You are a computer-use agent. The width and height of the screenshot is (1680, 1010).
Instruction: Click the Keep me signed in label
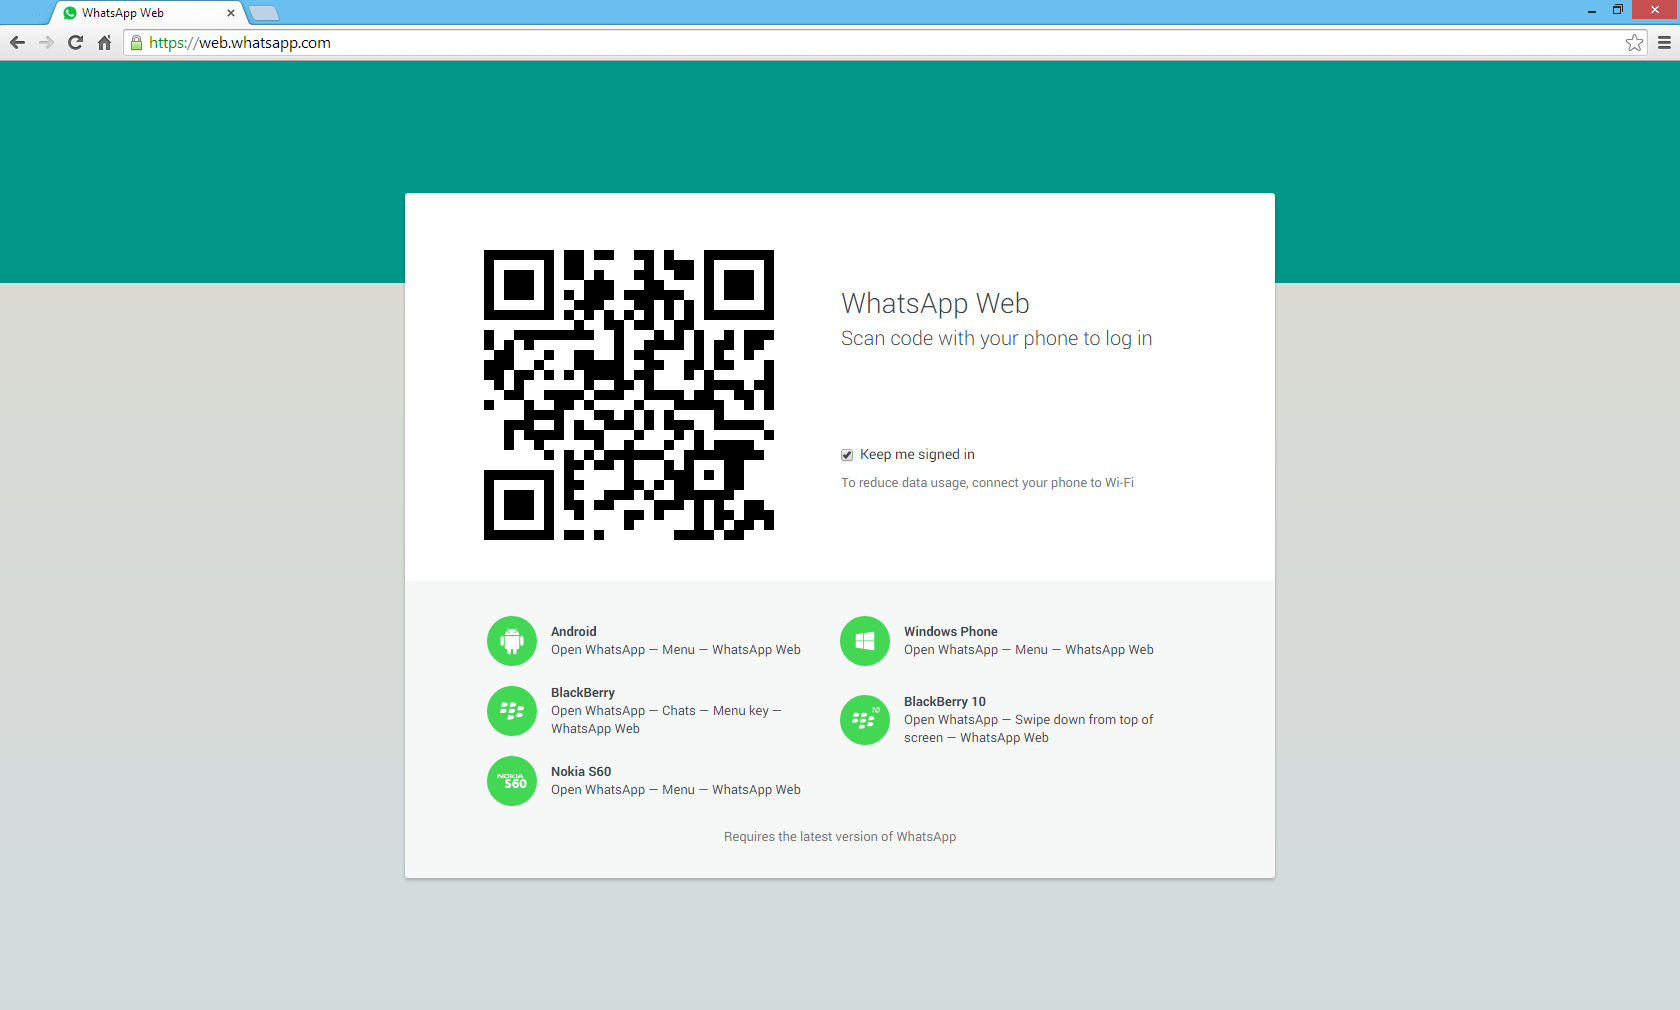[x=917, y=454]
